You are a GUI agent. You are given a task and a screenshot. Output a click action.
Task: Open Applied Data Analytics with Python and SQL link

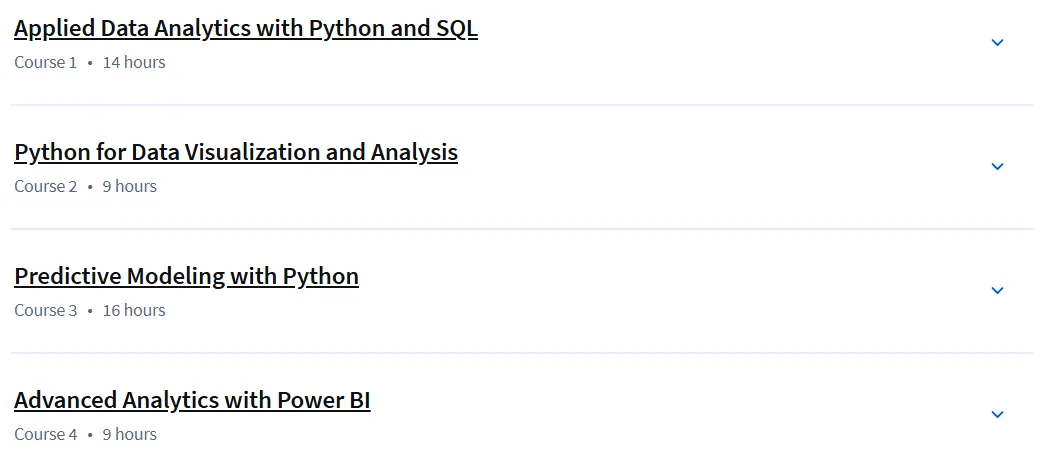[x=246, y=29]
